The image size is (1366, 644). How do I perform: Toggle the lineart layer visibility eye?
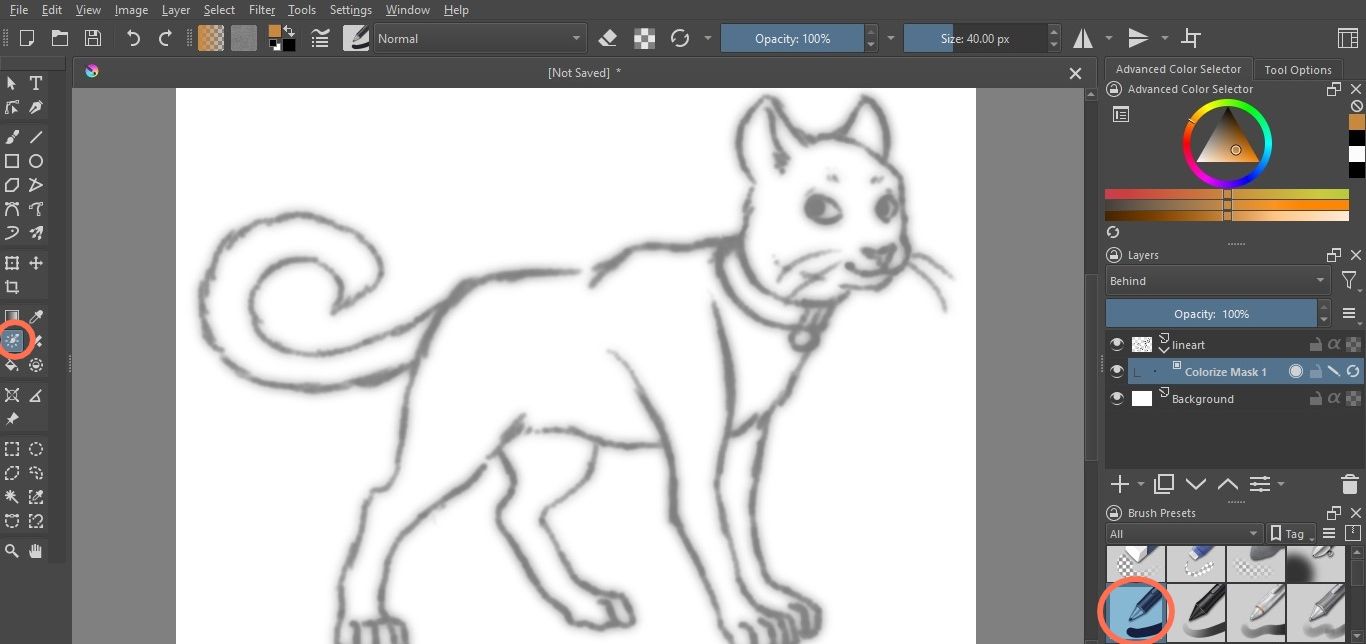point(1117,344)
